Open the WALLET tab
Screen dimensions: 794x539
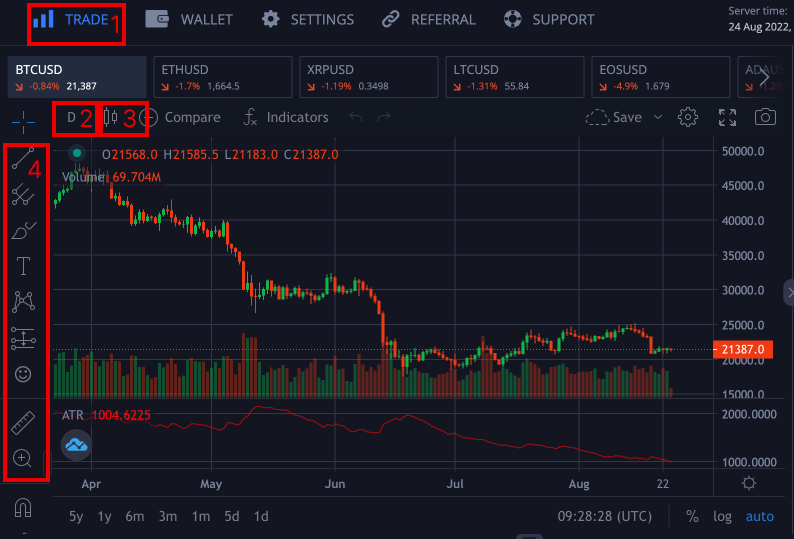tap(189, 19)
